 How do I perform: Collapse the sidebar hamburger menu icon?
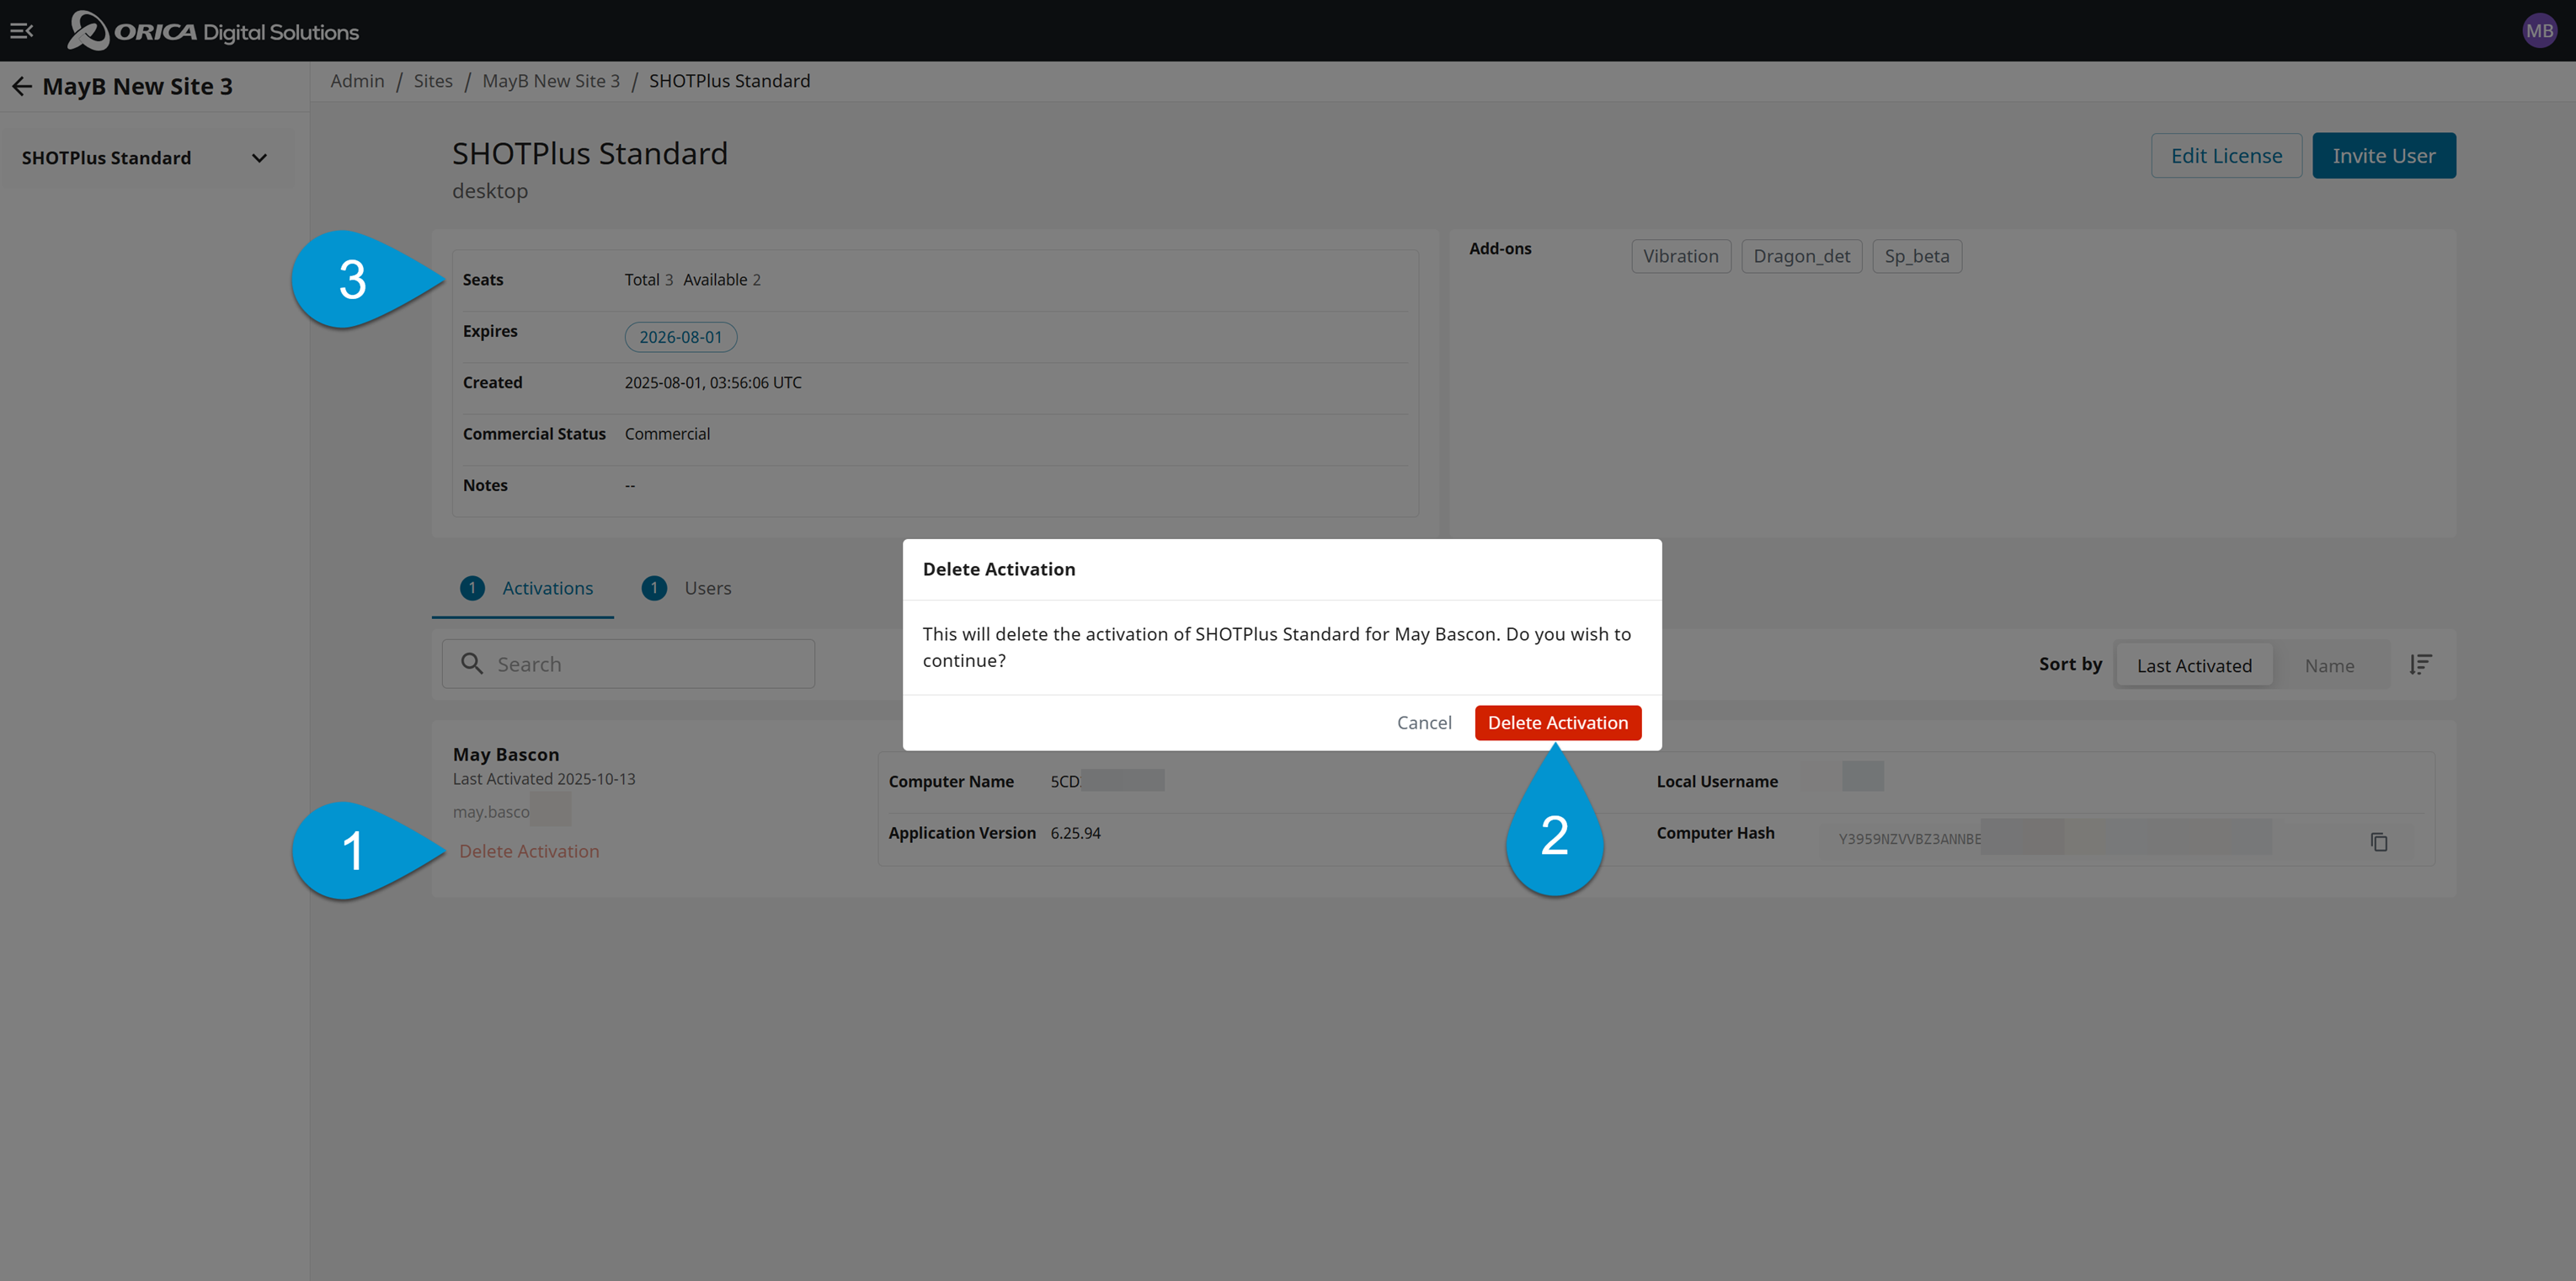[x=22, y=31]
